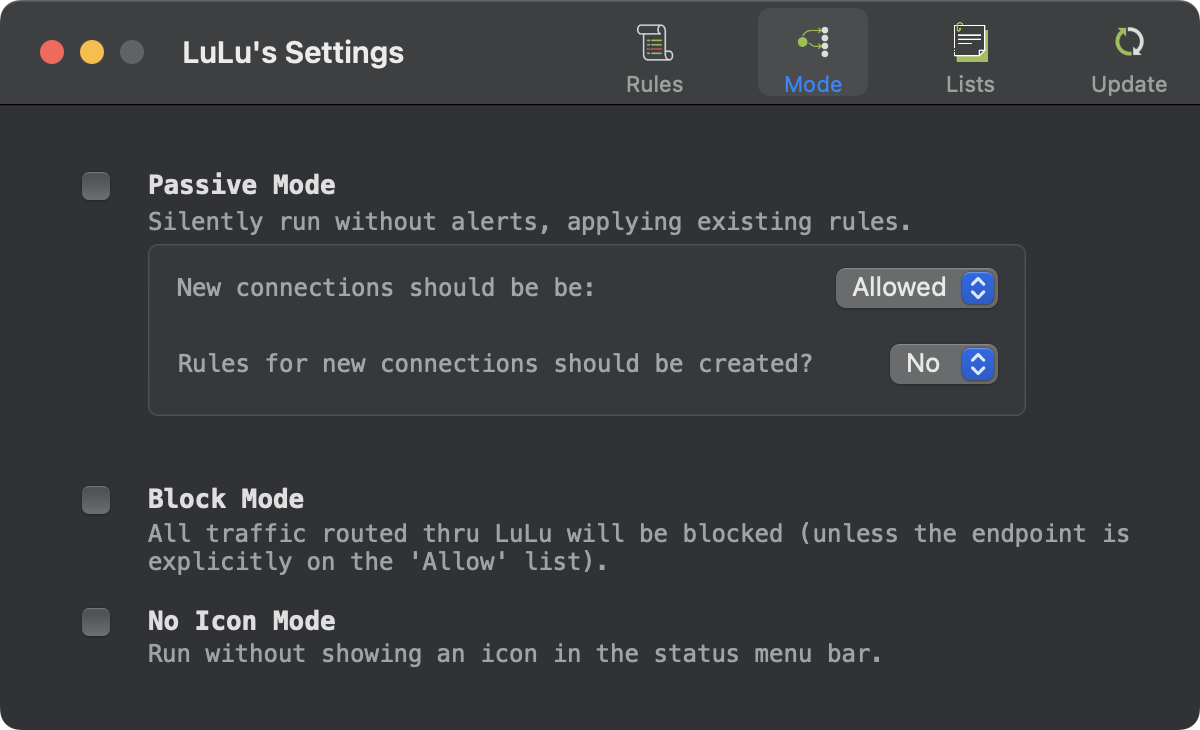
Task: Click the red close window button
Action: point(52,52)
